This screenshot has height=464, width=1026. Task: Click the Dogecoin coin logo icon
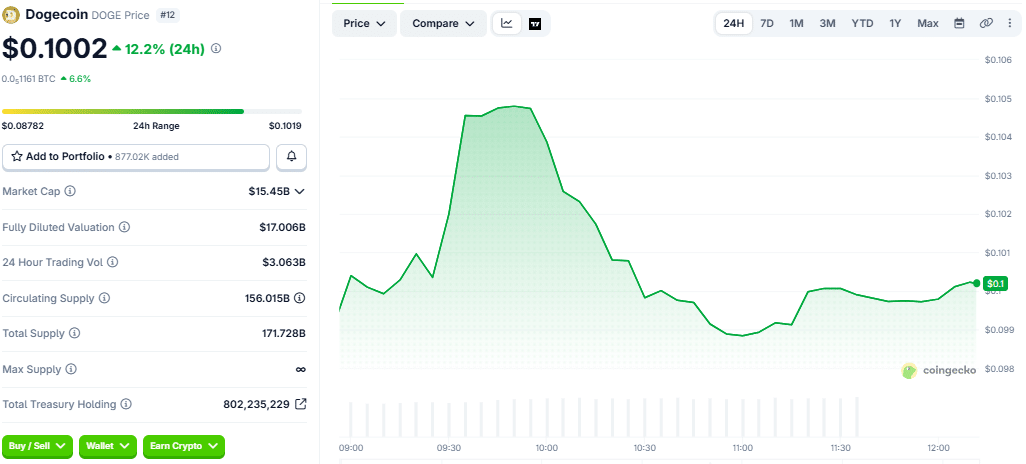pyautogui.click(x=11, y=14)
